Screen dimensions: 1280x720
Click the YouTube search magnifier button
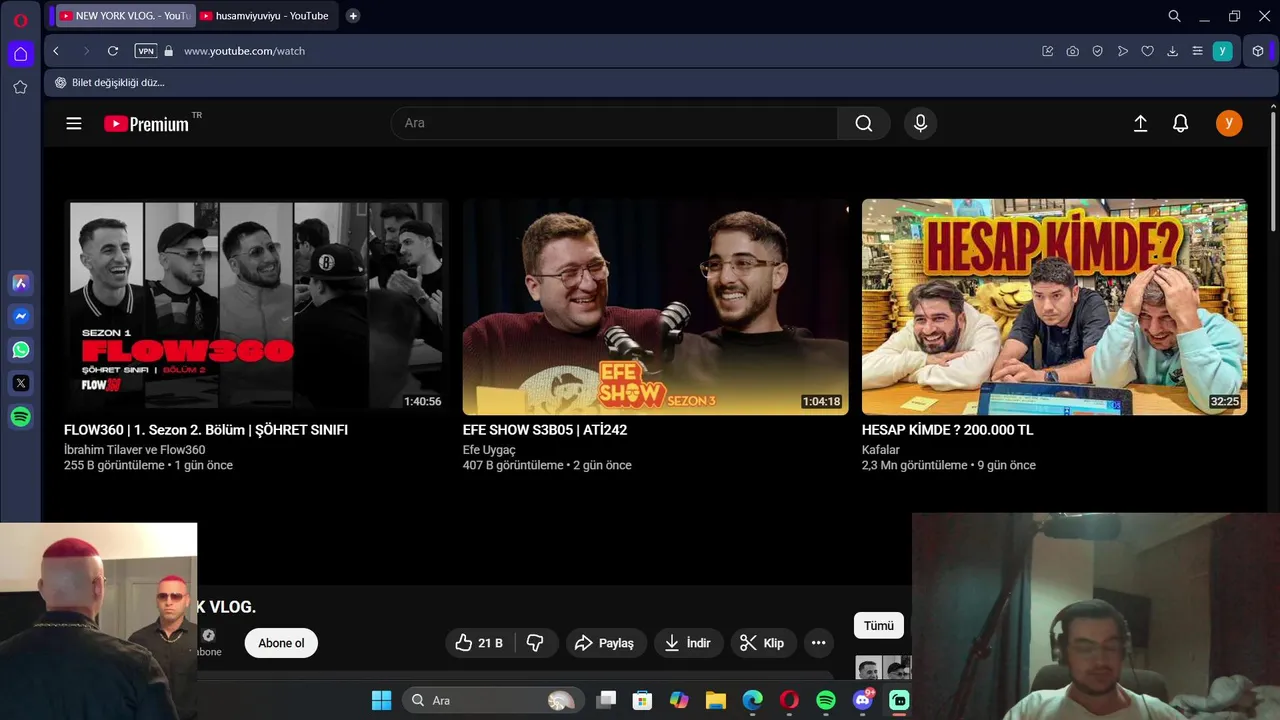pyautogui.click(x=864, y=123)
